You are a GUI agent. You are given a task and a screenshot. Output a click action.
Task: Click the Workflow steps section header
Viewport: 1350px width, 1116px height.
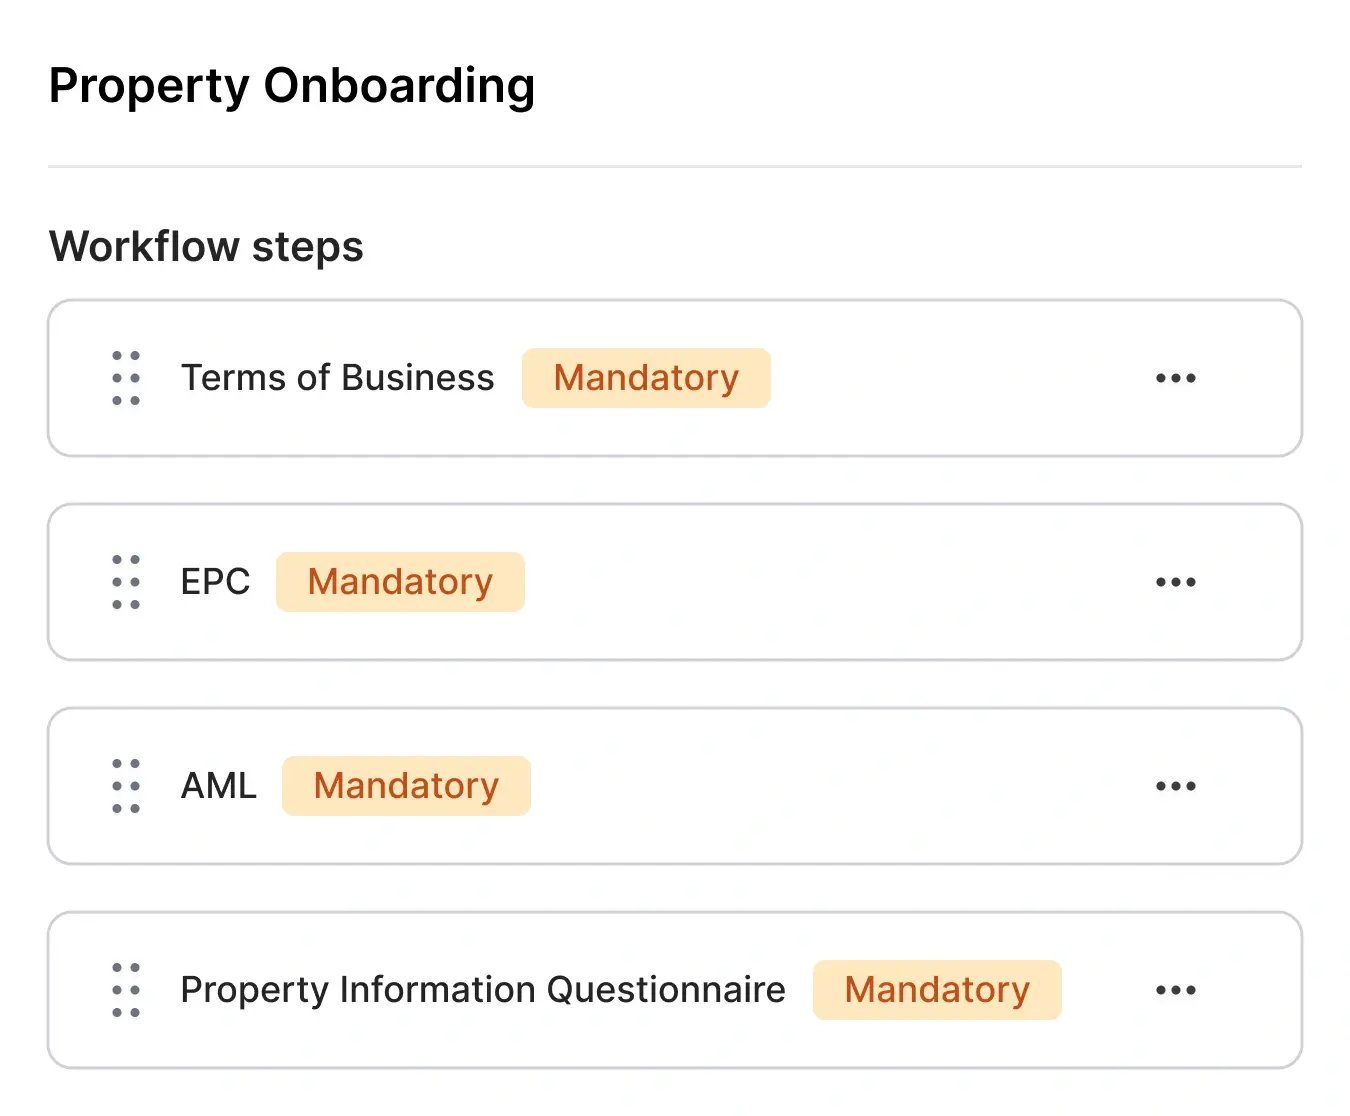[x=206, y=246]
